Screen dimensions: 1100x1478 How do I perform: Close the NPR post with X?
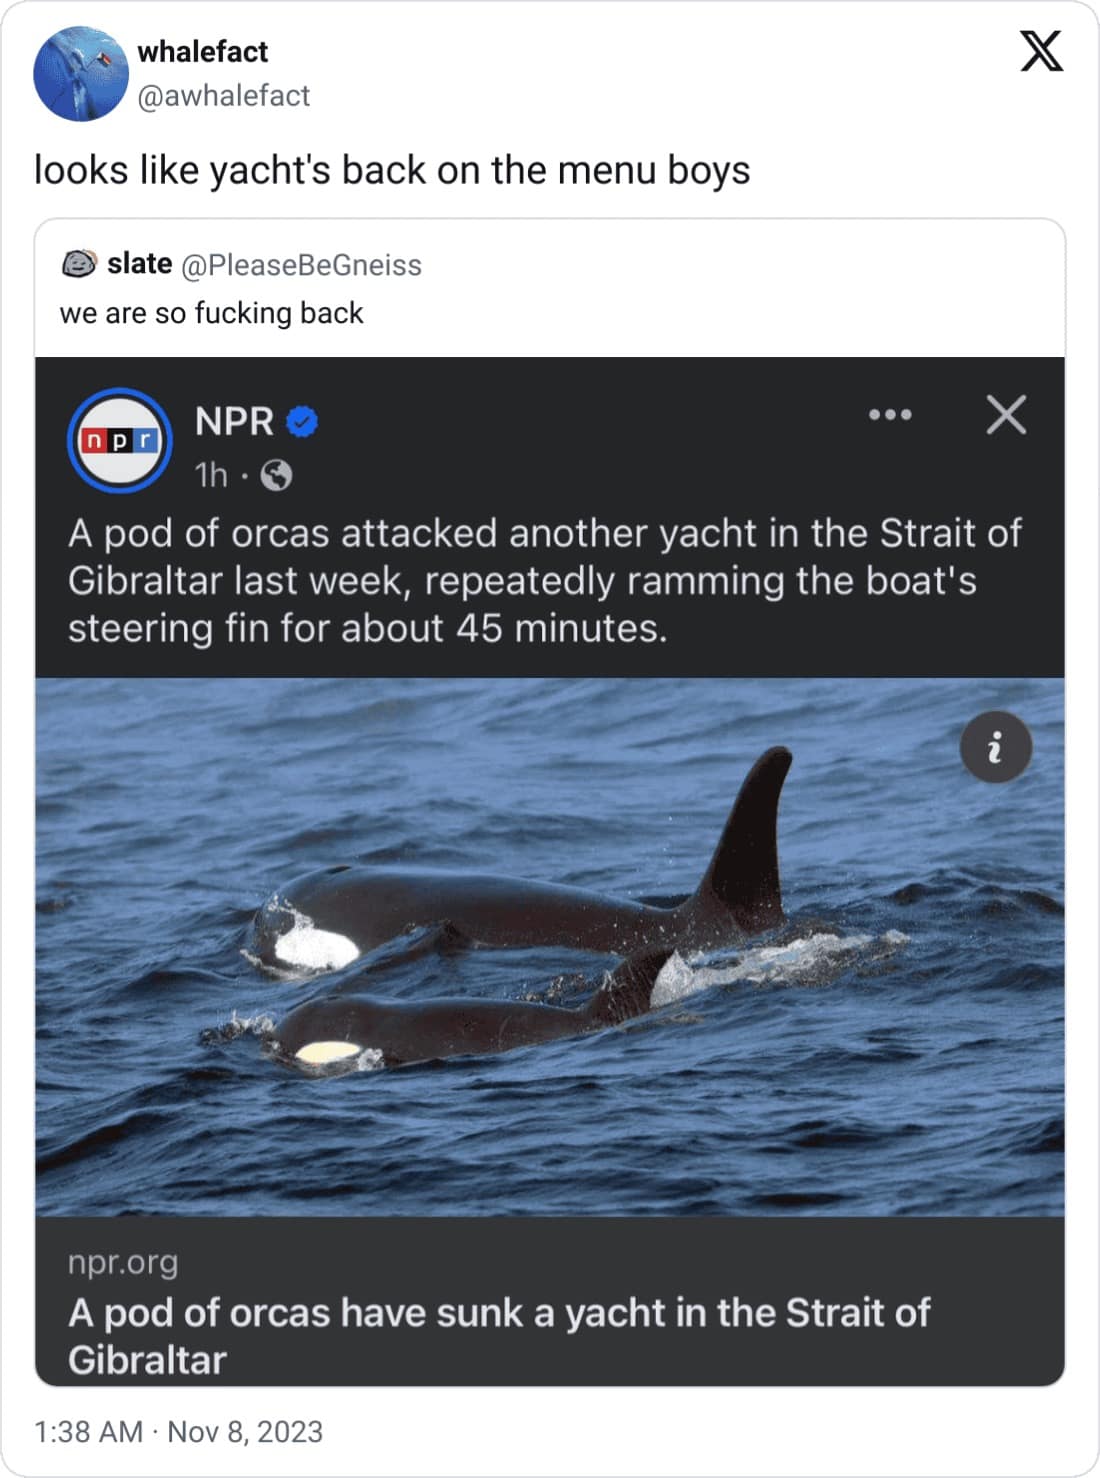coord(1006,415)
